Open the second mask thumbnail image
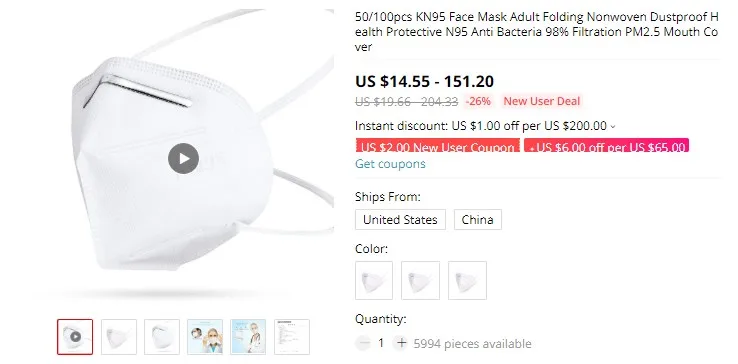 (119, 337)
